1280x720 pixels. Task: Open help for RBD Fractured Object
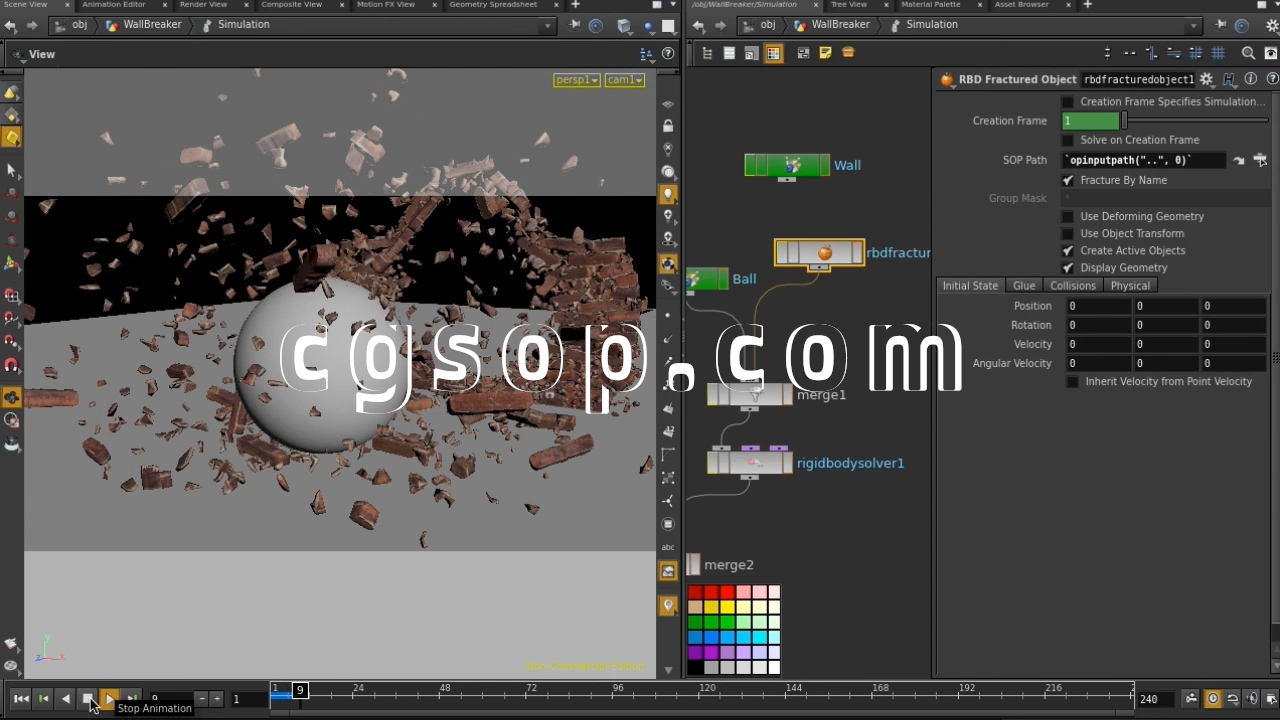(1270, 79)
